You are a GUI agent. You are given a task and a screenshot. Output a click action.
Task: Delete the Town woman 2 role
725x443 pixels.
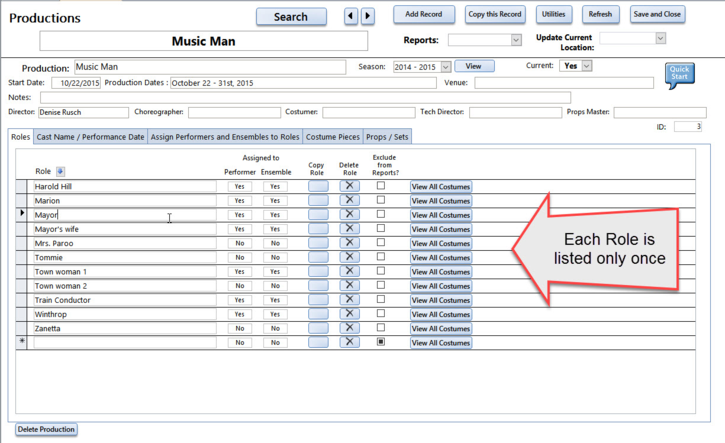(350, 285)
